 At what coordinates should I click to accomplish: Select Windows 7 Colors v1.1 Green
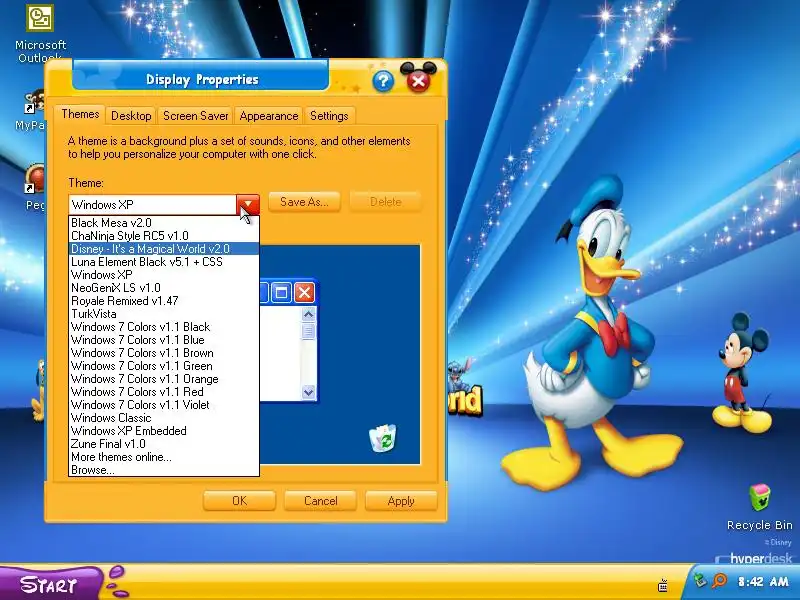(164, 366)
